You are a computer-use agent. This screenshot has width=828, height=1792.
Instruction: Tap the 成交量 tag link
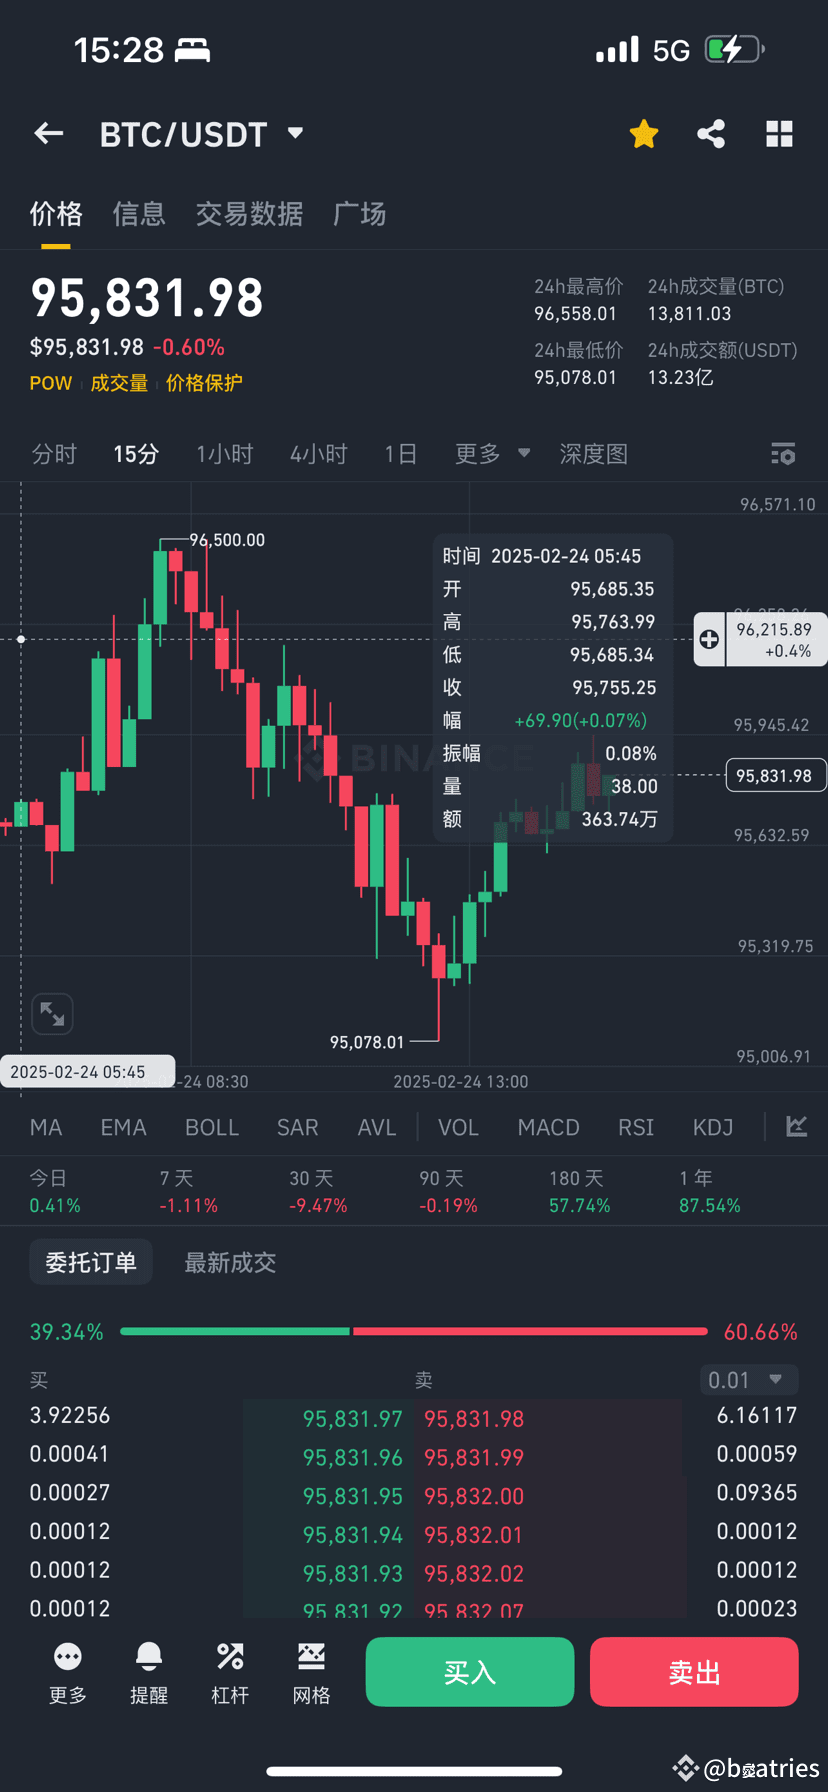tap(119, 383)
